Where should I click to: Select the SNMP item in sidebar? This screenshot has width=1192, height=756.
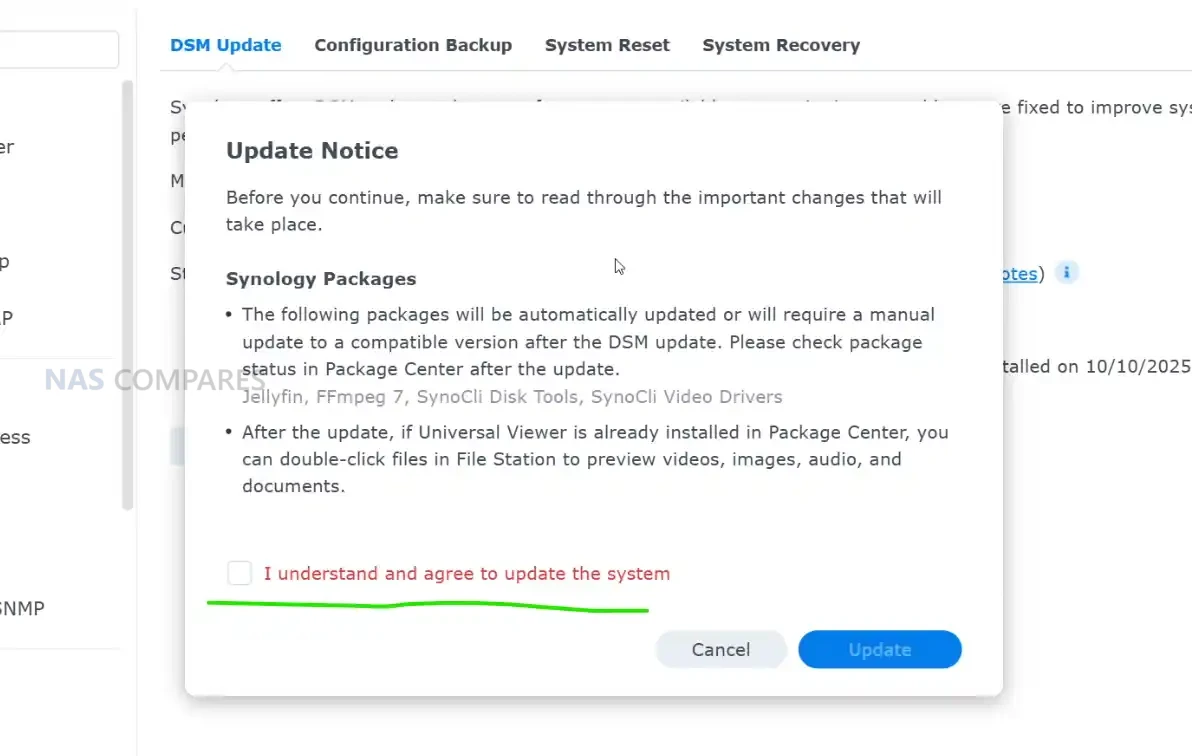point(22,608)
